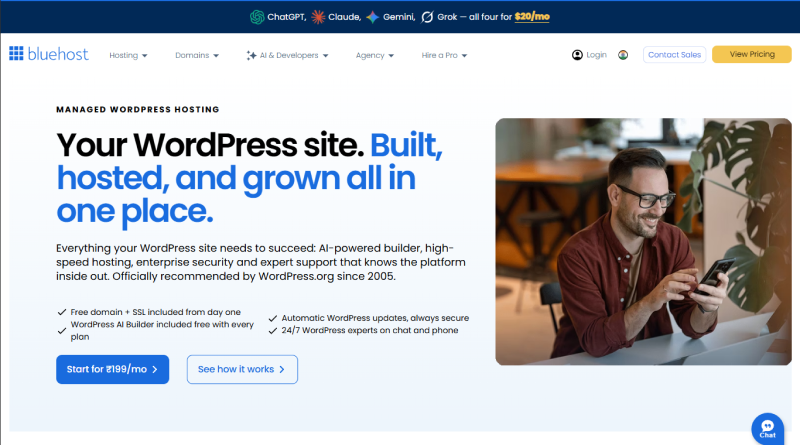This screenshot has height=445, width=800.
Task: Click the Bluehost grid logo icon
Action: [x=16, y=53]
